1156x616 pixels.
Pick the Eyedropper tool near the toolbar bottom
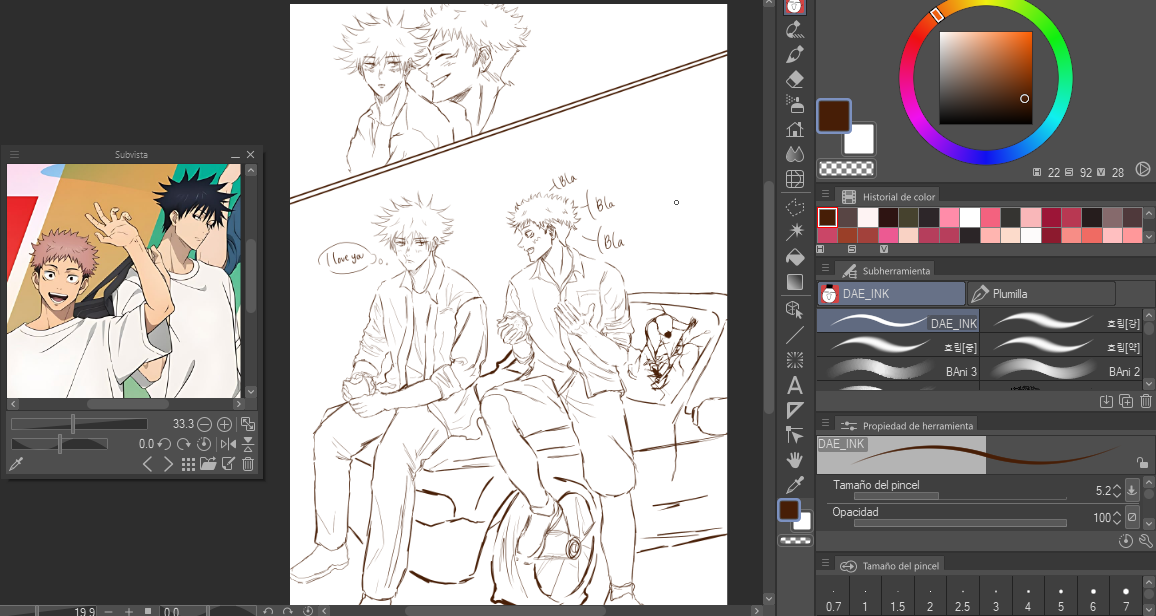[794, 484]
